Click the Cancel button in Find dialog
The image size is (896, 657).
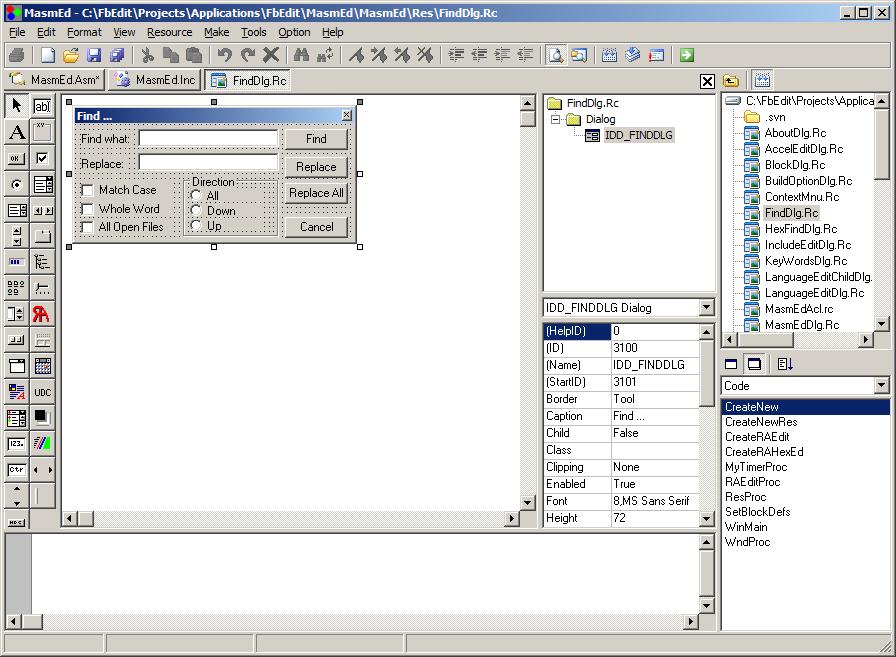coord(316,227)
